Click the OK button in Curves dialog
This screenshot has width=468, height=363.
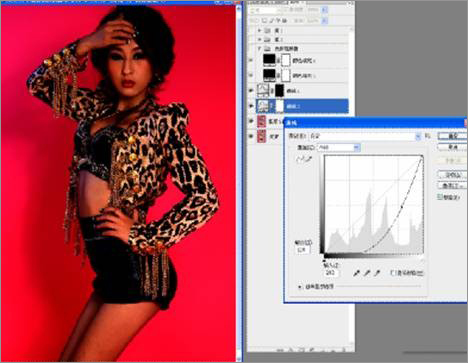click(x=452, y=136)
